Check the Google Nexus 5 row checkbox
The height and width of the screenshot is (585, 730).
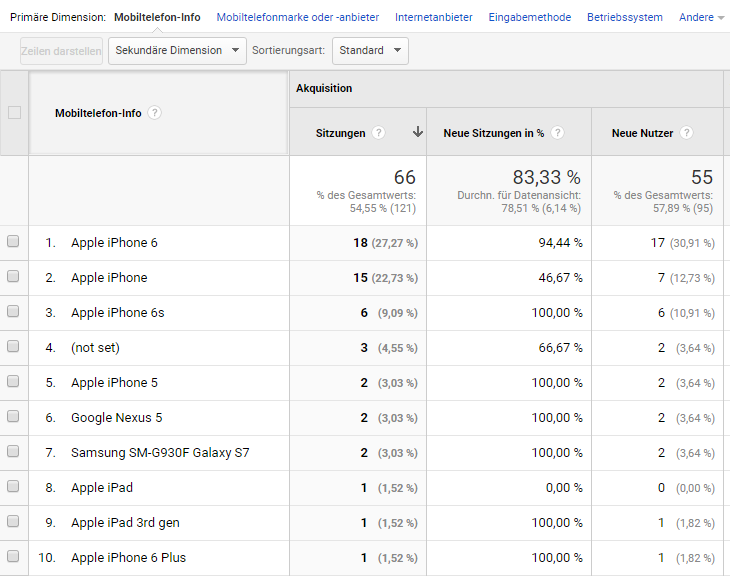(x=13, y=416)
